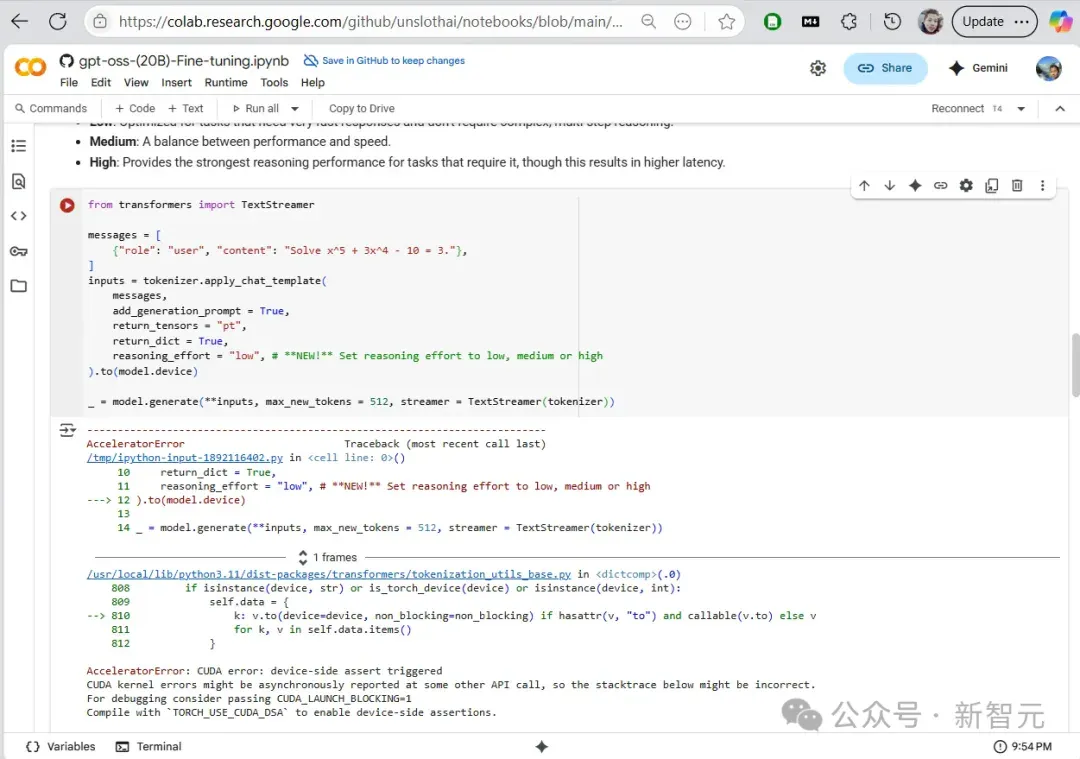Open the ipython-input traceback file link

click(185, 458)
